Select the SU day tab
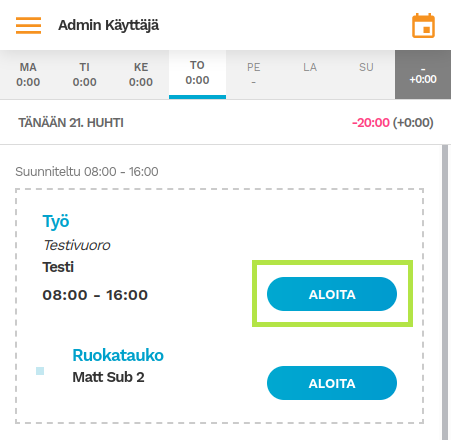Viewport: 451px width, 440px height. pyautogui.click(x=366, y=75)
